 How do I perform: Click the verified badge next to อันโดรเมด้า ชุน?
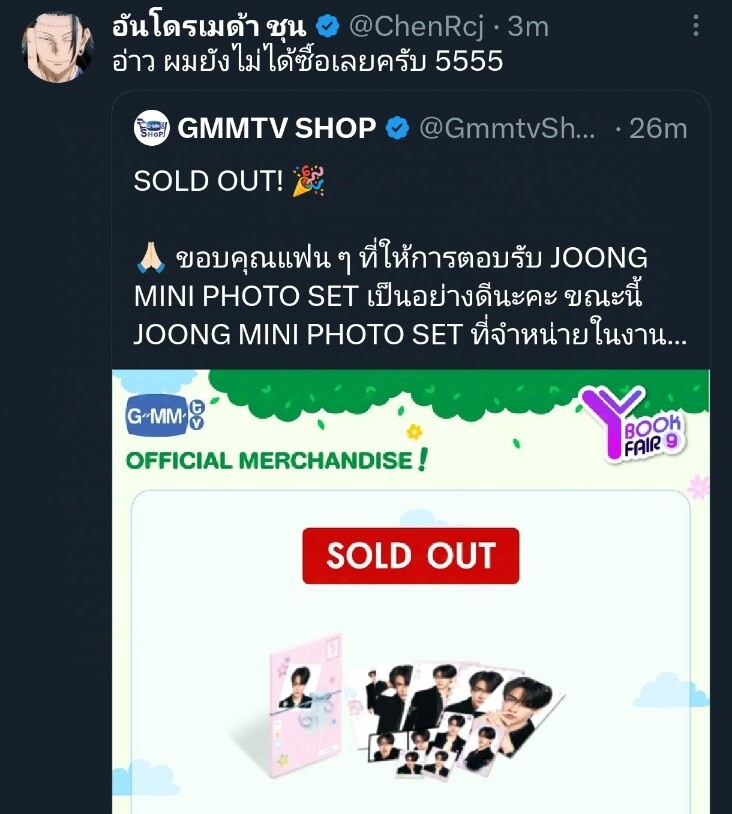click(x=327, y=26)
